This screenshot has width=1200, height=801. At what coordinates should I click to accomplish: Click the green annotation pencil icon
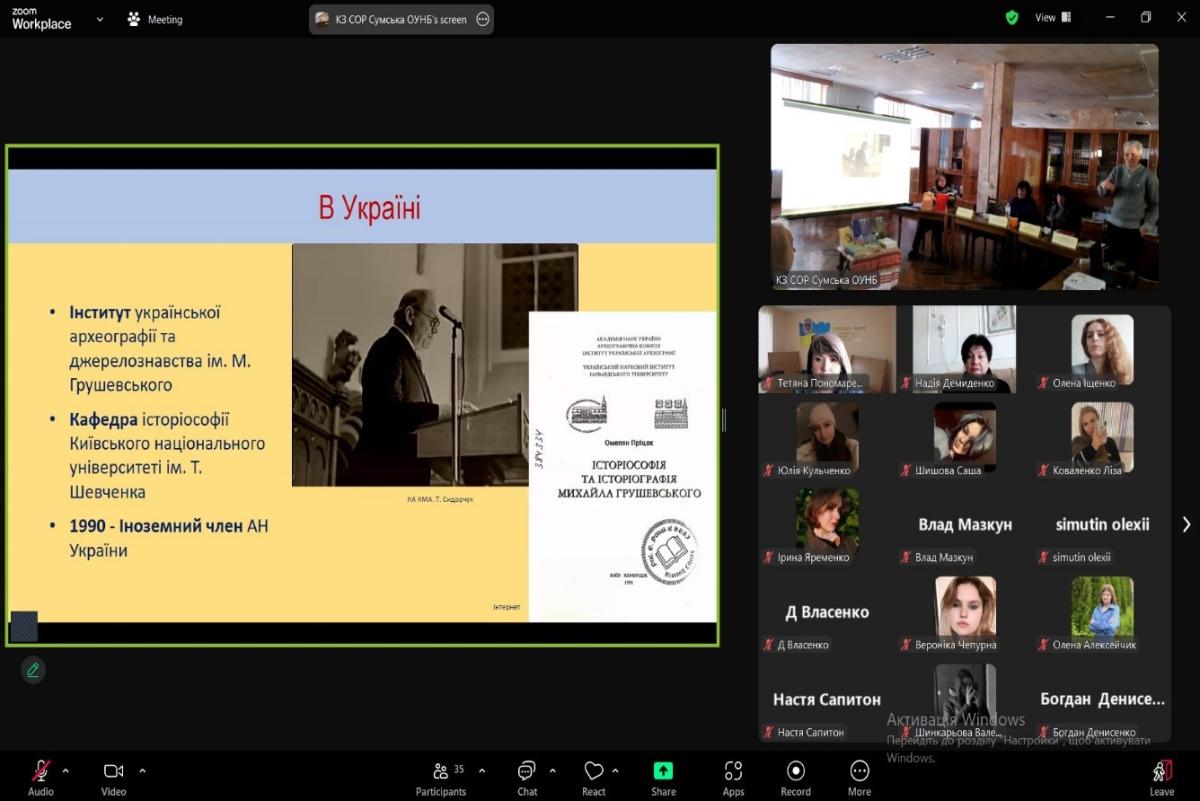[x=33, y=670]
